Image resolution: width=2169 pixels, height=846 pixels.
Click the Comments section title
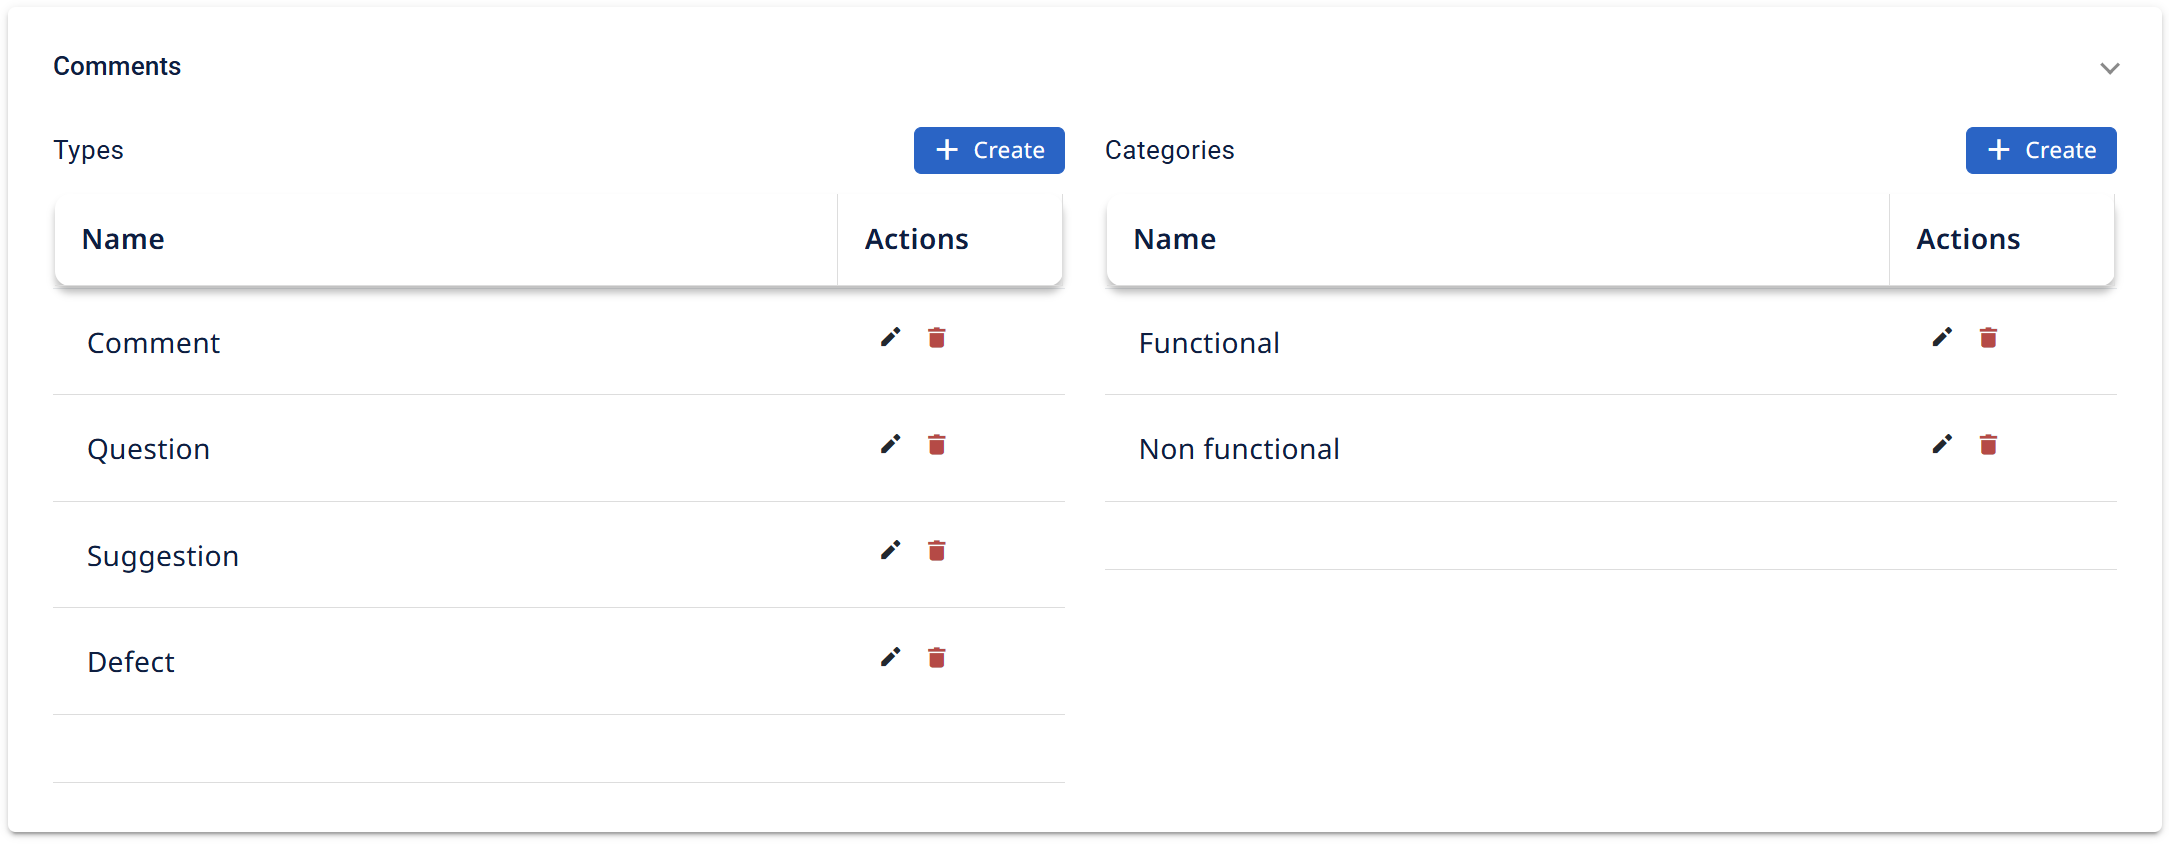[117, 66]
